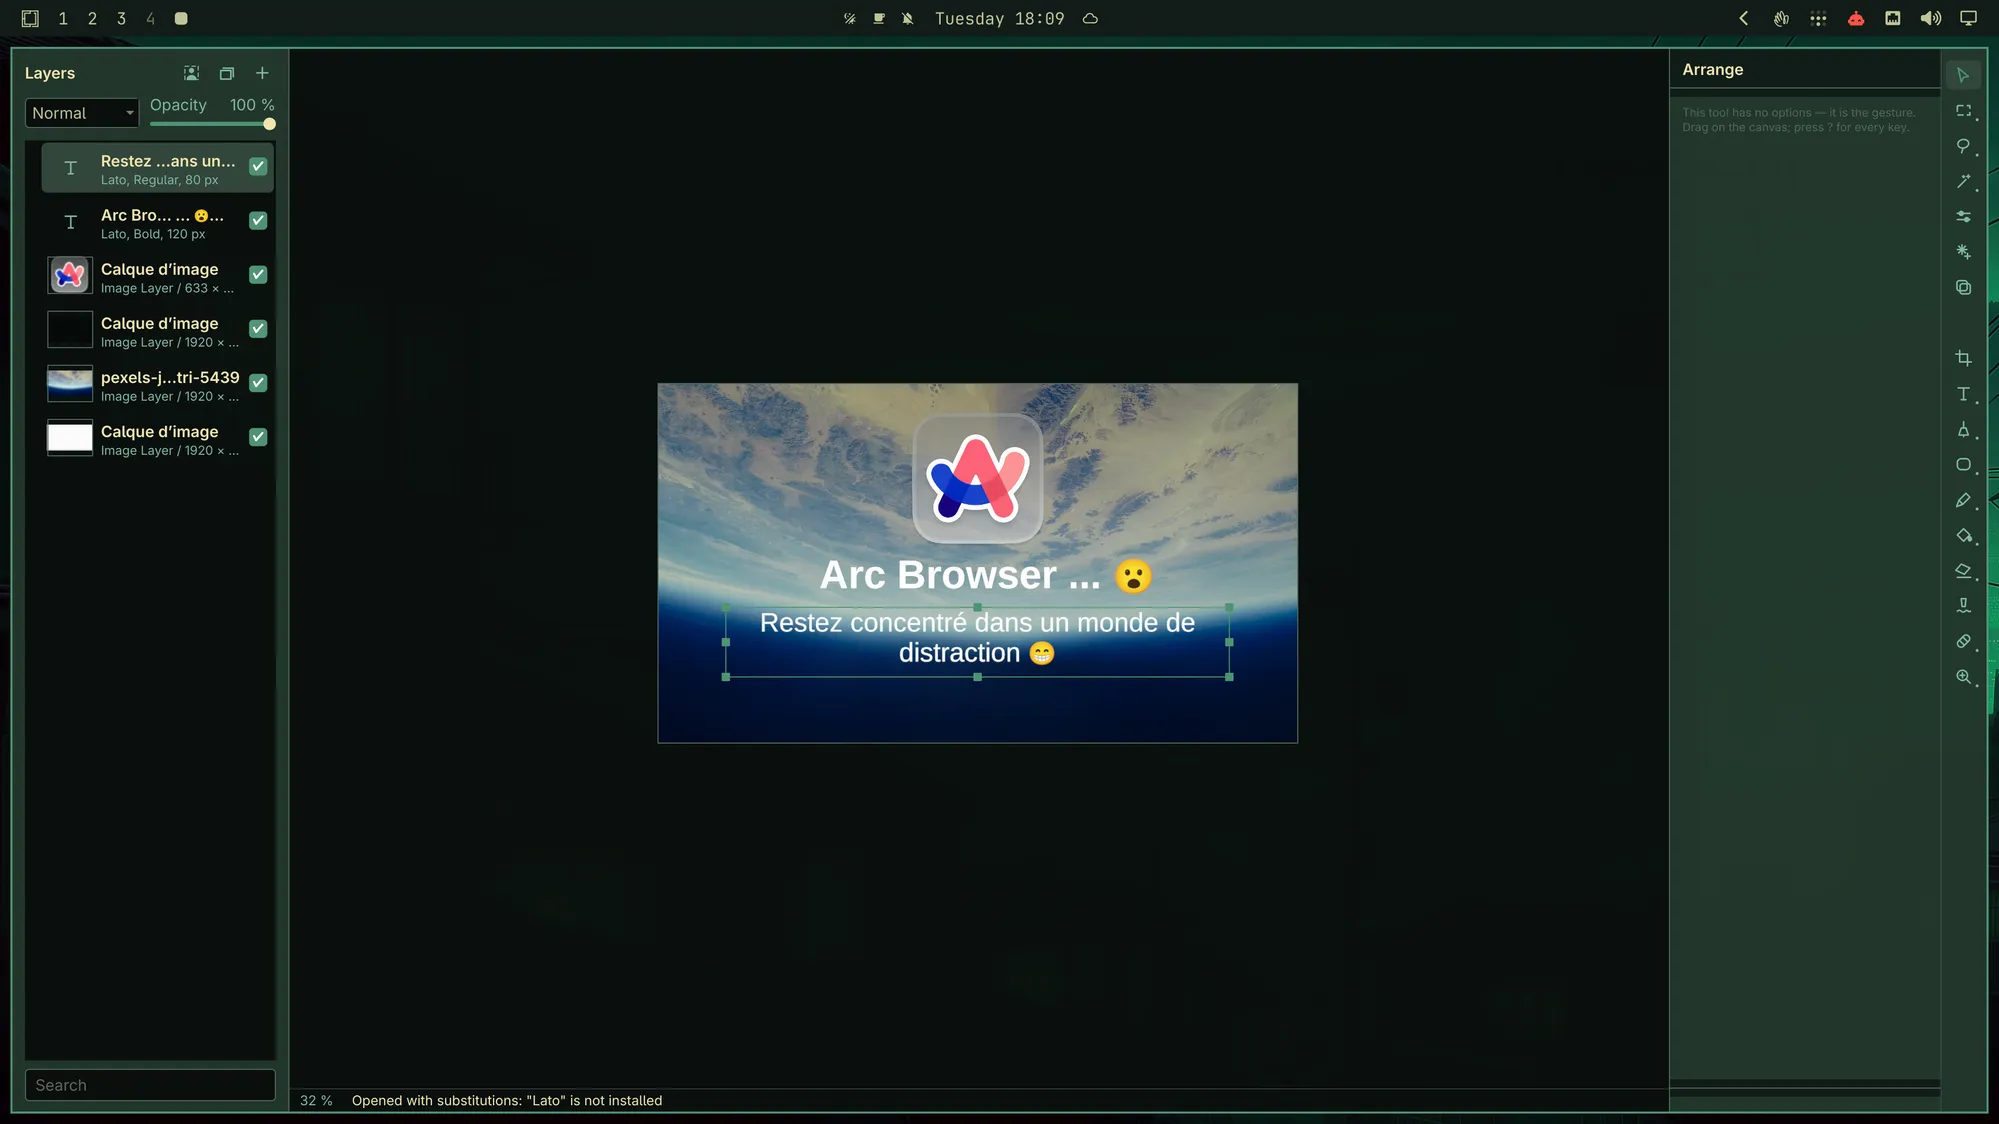Switch to workspace 3
The width and height of the screenshot is (1999, 1124).
121,18
